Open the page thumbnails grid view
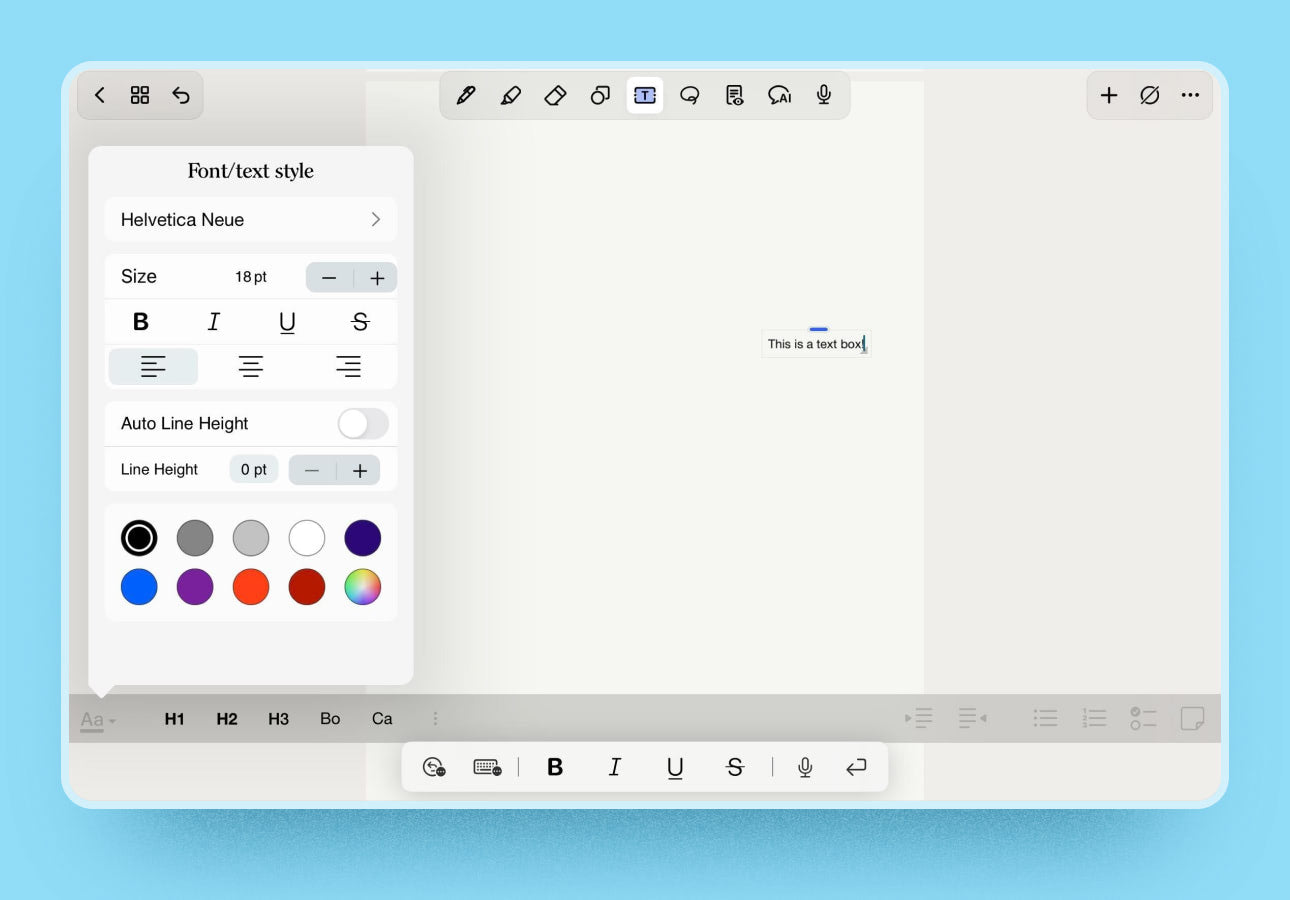Screen dimensions: 1290x900 (140, 95)
